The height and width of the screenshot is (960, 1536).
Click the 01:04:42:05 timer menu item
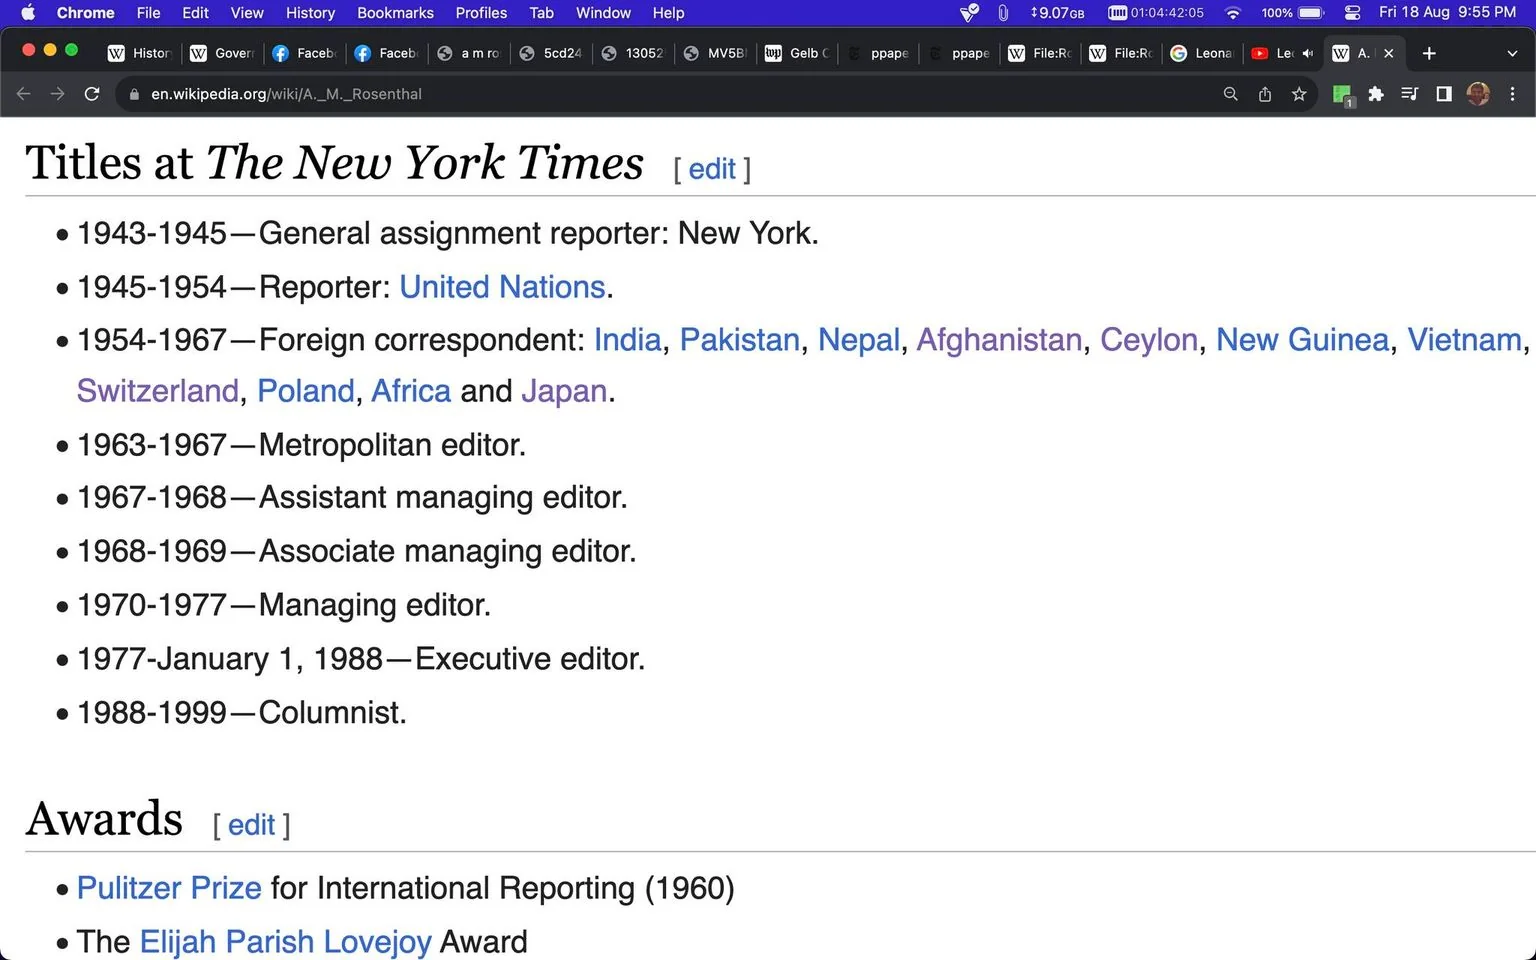coord(1156,12)
